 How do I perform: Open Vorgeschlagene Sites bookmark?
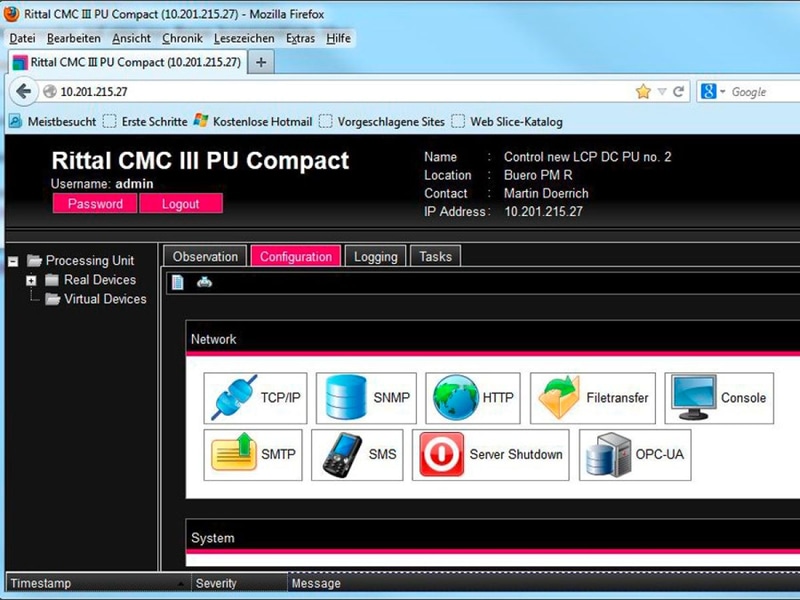click(382, 121)
